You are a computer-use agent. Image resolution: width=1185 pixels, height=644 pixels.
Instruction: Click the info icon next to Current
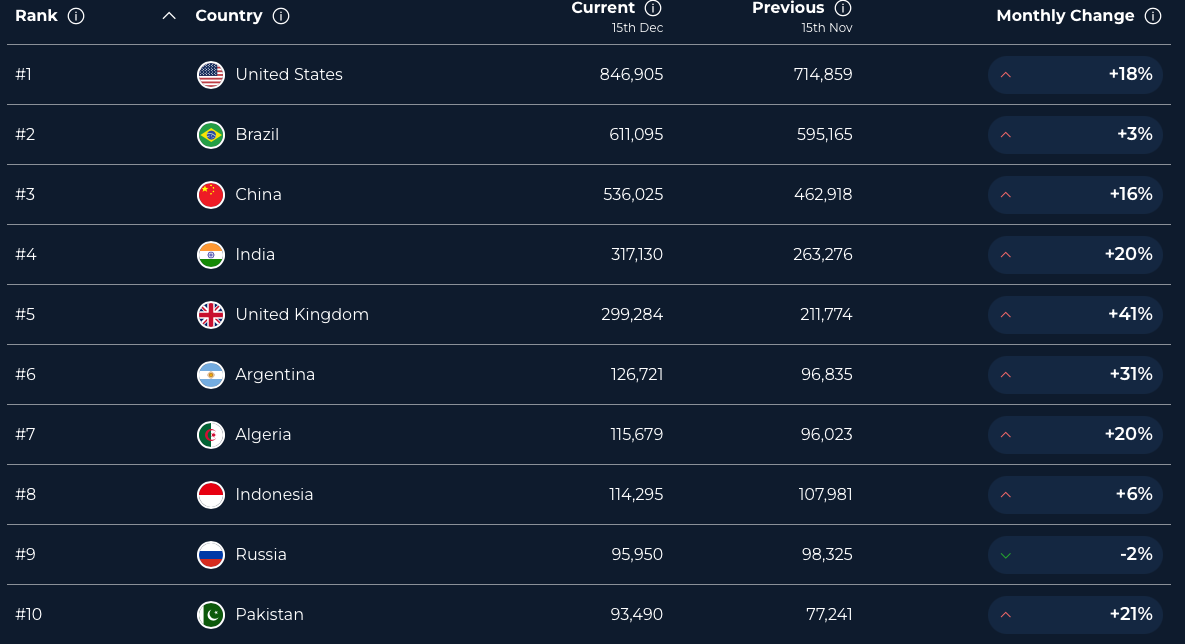click(x=654, y=8)
